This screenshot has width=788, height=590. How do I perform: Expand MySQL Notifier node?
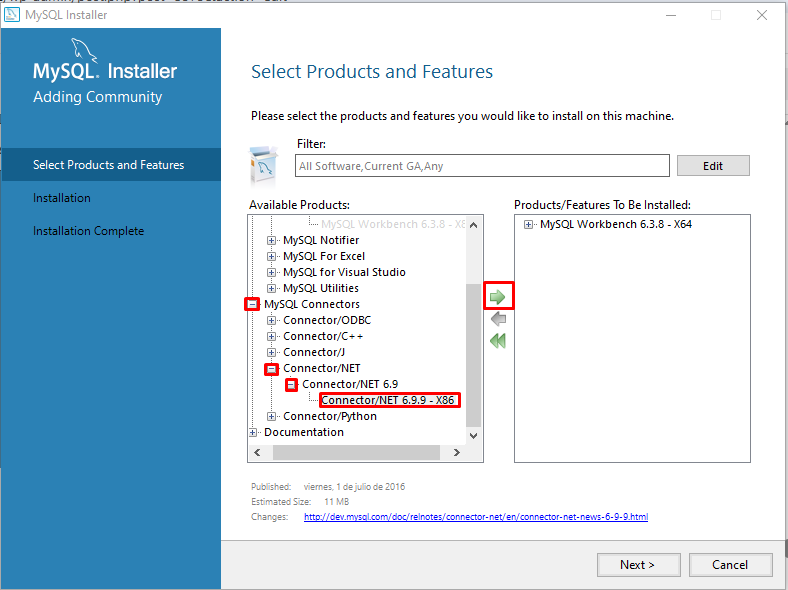pos(271,240)
